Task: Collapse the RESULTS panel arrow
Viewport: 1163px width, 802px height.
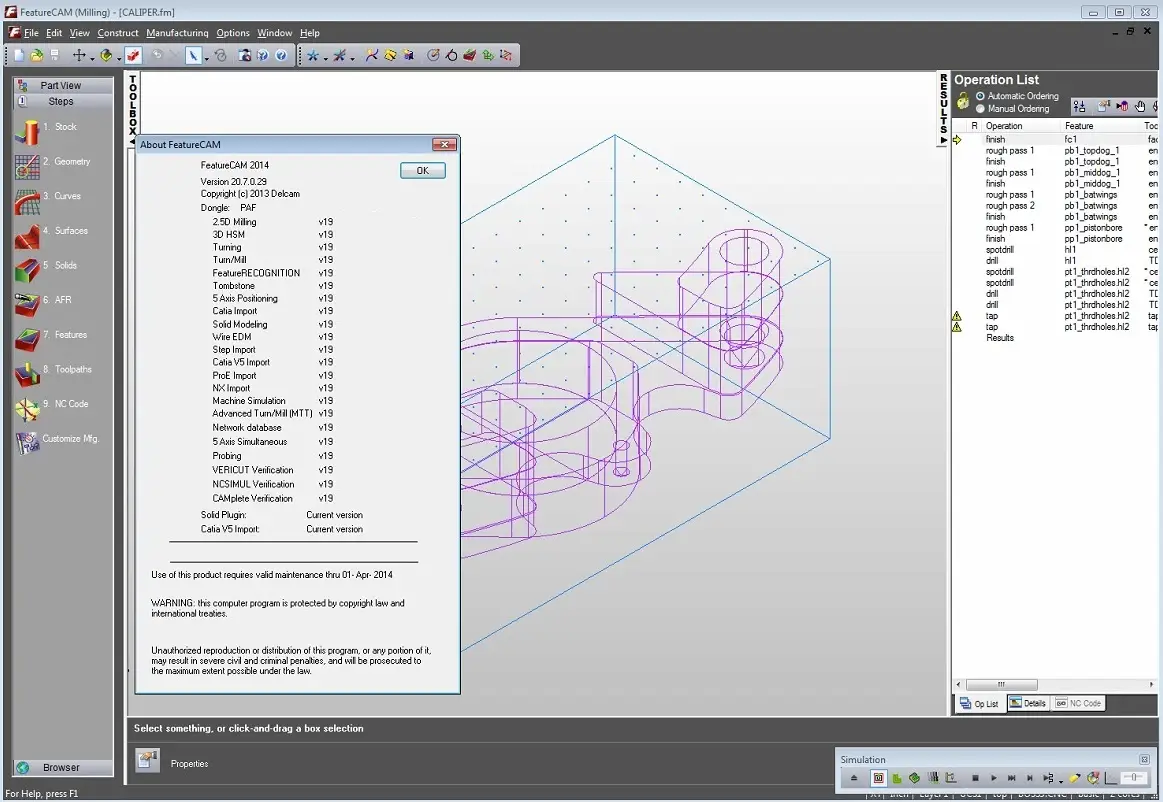Action: tap(943, 140)
